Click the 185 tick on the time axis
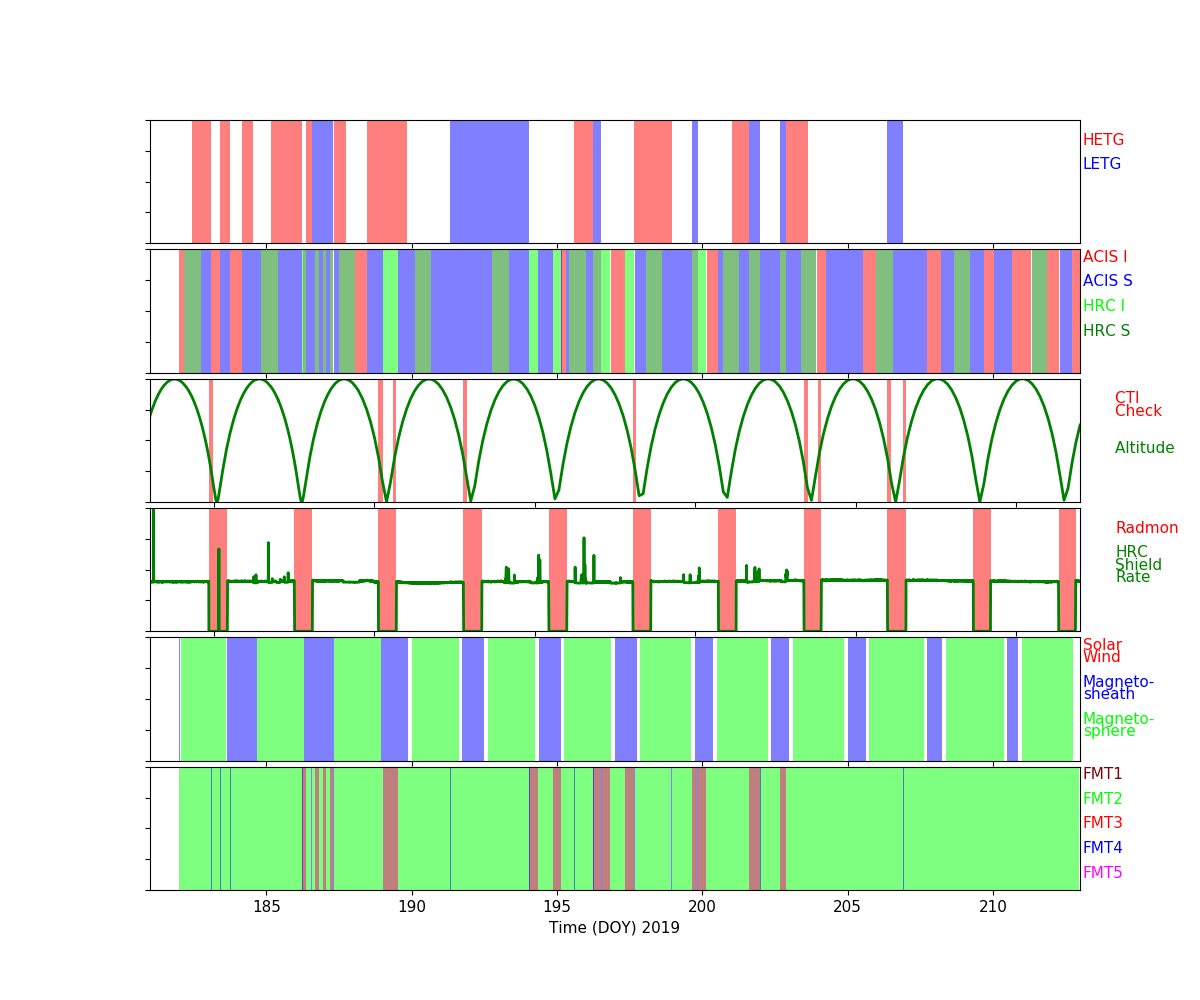 tap(267, 906)
